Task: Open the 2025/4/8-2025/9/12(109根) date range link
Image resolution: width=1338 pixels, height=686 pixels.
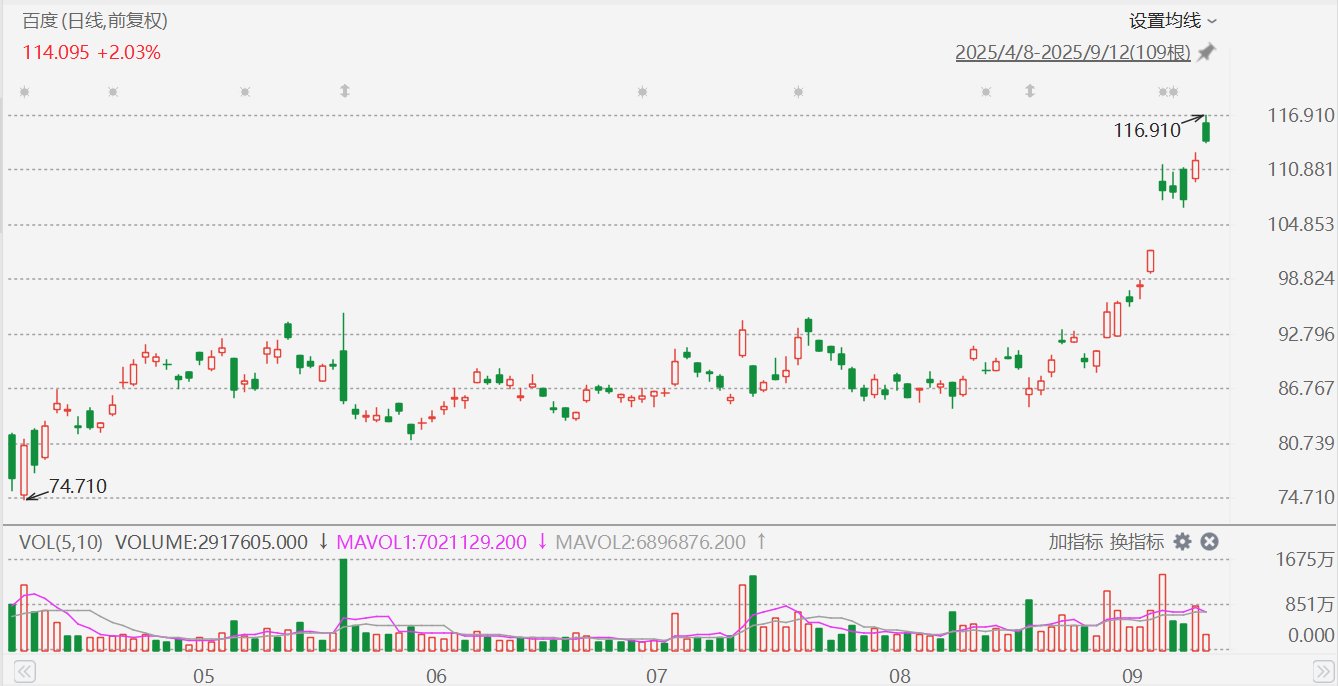Action: tap(1074, 53)
